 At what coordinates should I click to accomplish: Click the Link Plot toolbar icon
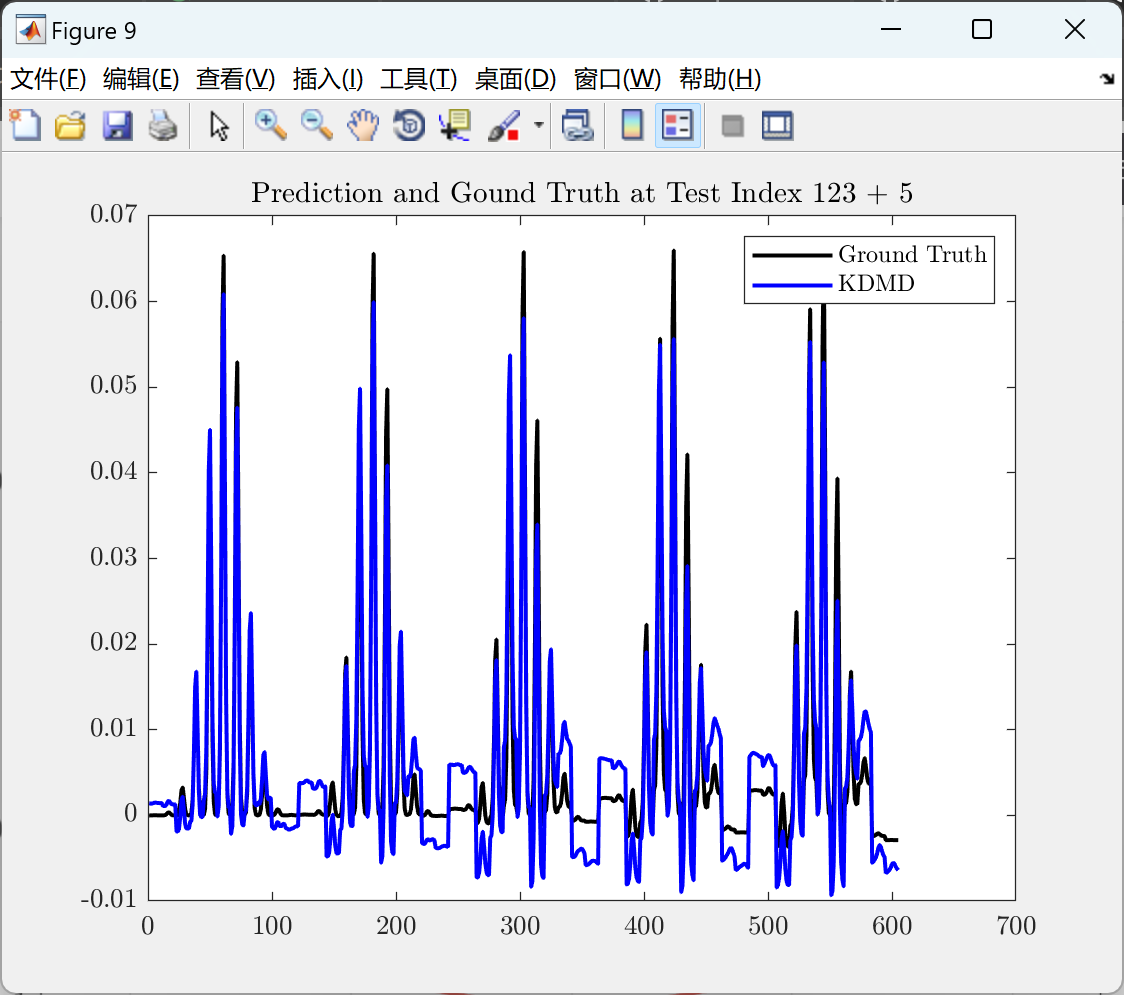[578, 125]
